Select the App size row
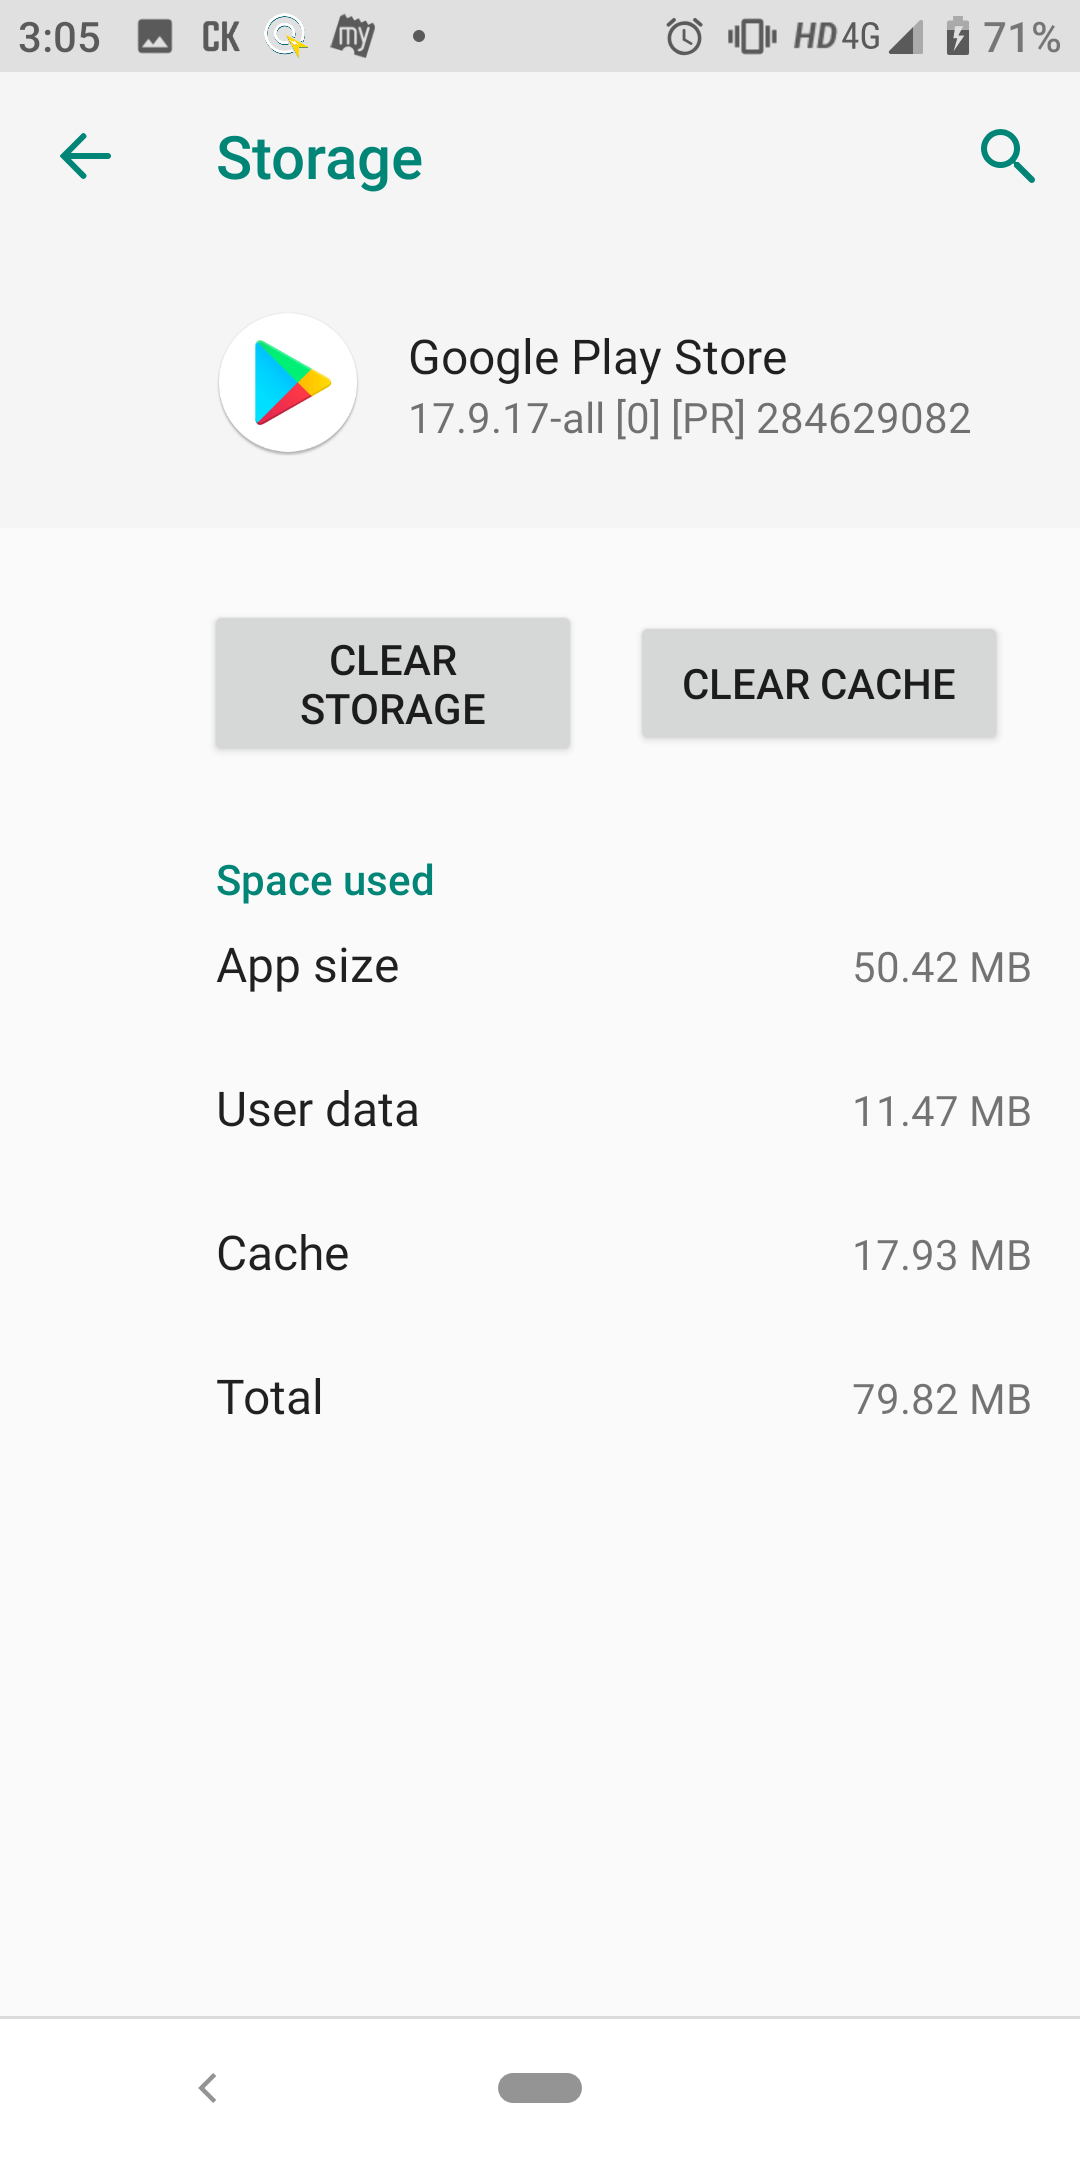The height and width of the screenshot is (2160, 1080). pos(540,966)
